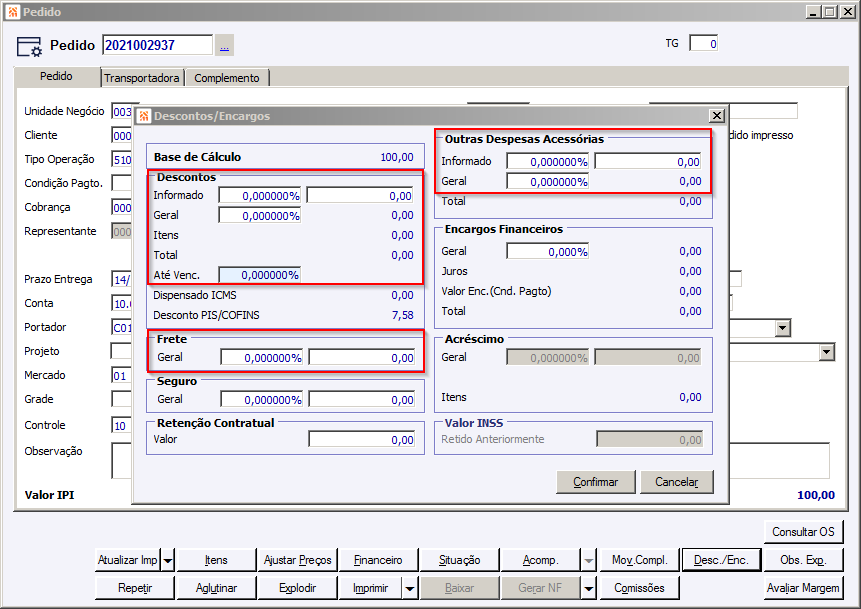This screenshot has height=609, width=861.
Task: Open the combo box right of Projeto row
Action: point(827,352)
